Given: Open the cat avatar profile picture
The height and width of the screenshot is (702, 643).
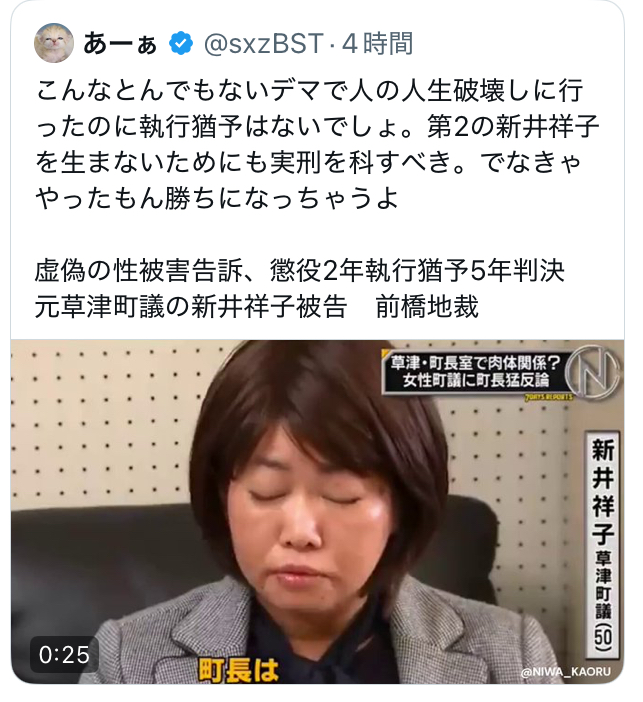Looking at the screenshot, I should pos(54,43).
